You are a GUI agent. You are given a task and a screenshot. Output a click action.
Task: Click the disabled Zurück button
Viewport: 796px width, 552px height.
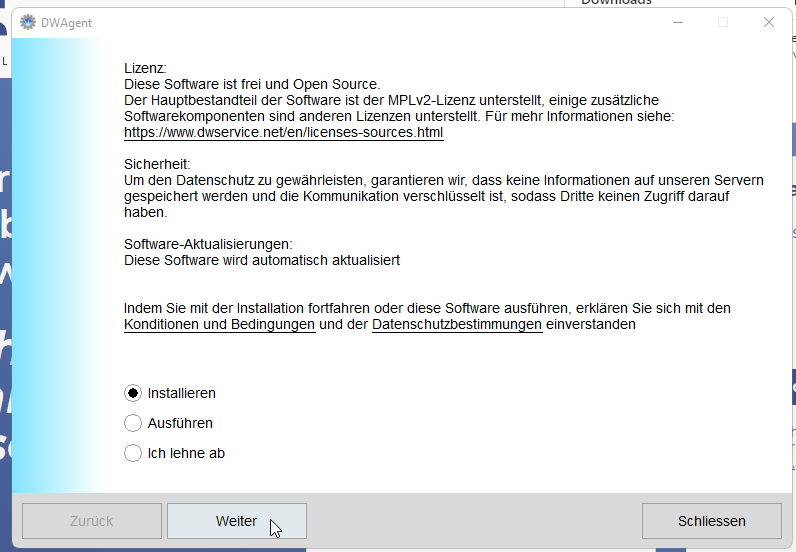coord(91,521)
